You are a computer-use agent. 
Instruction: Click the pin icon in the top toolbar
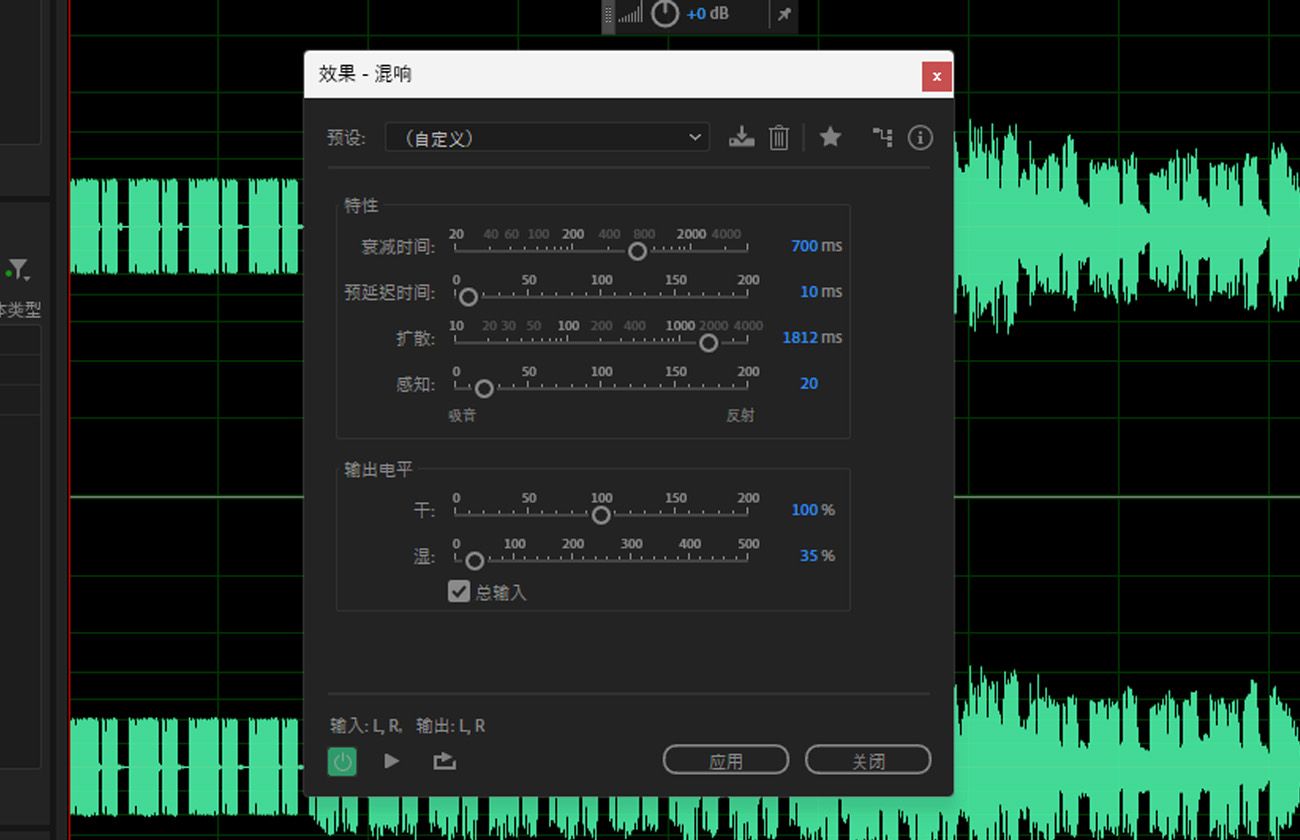pos(784,15)
